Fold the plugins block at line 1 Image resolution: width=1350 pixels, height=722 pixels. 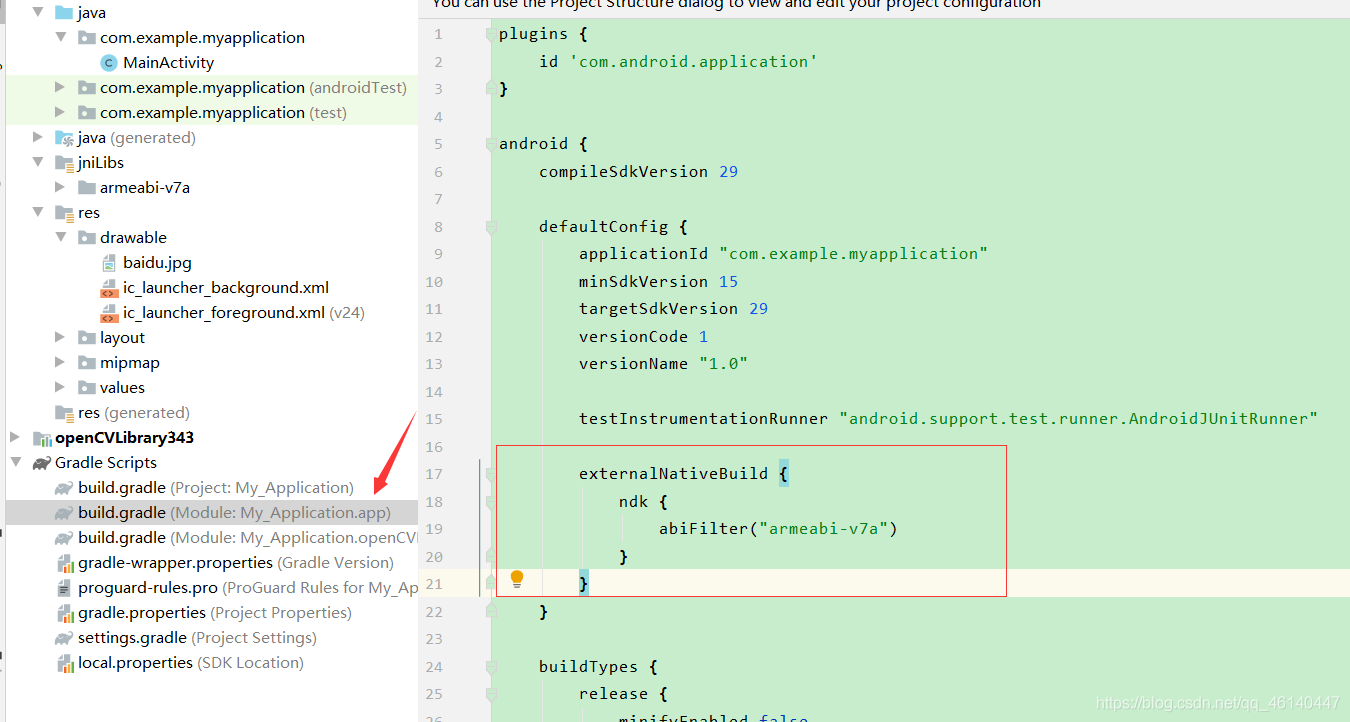pyautogui.click(x=490, y=34)
